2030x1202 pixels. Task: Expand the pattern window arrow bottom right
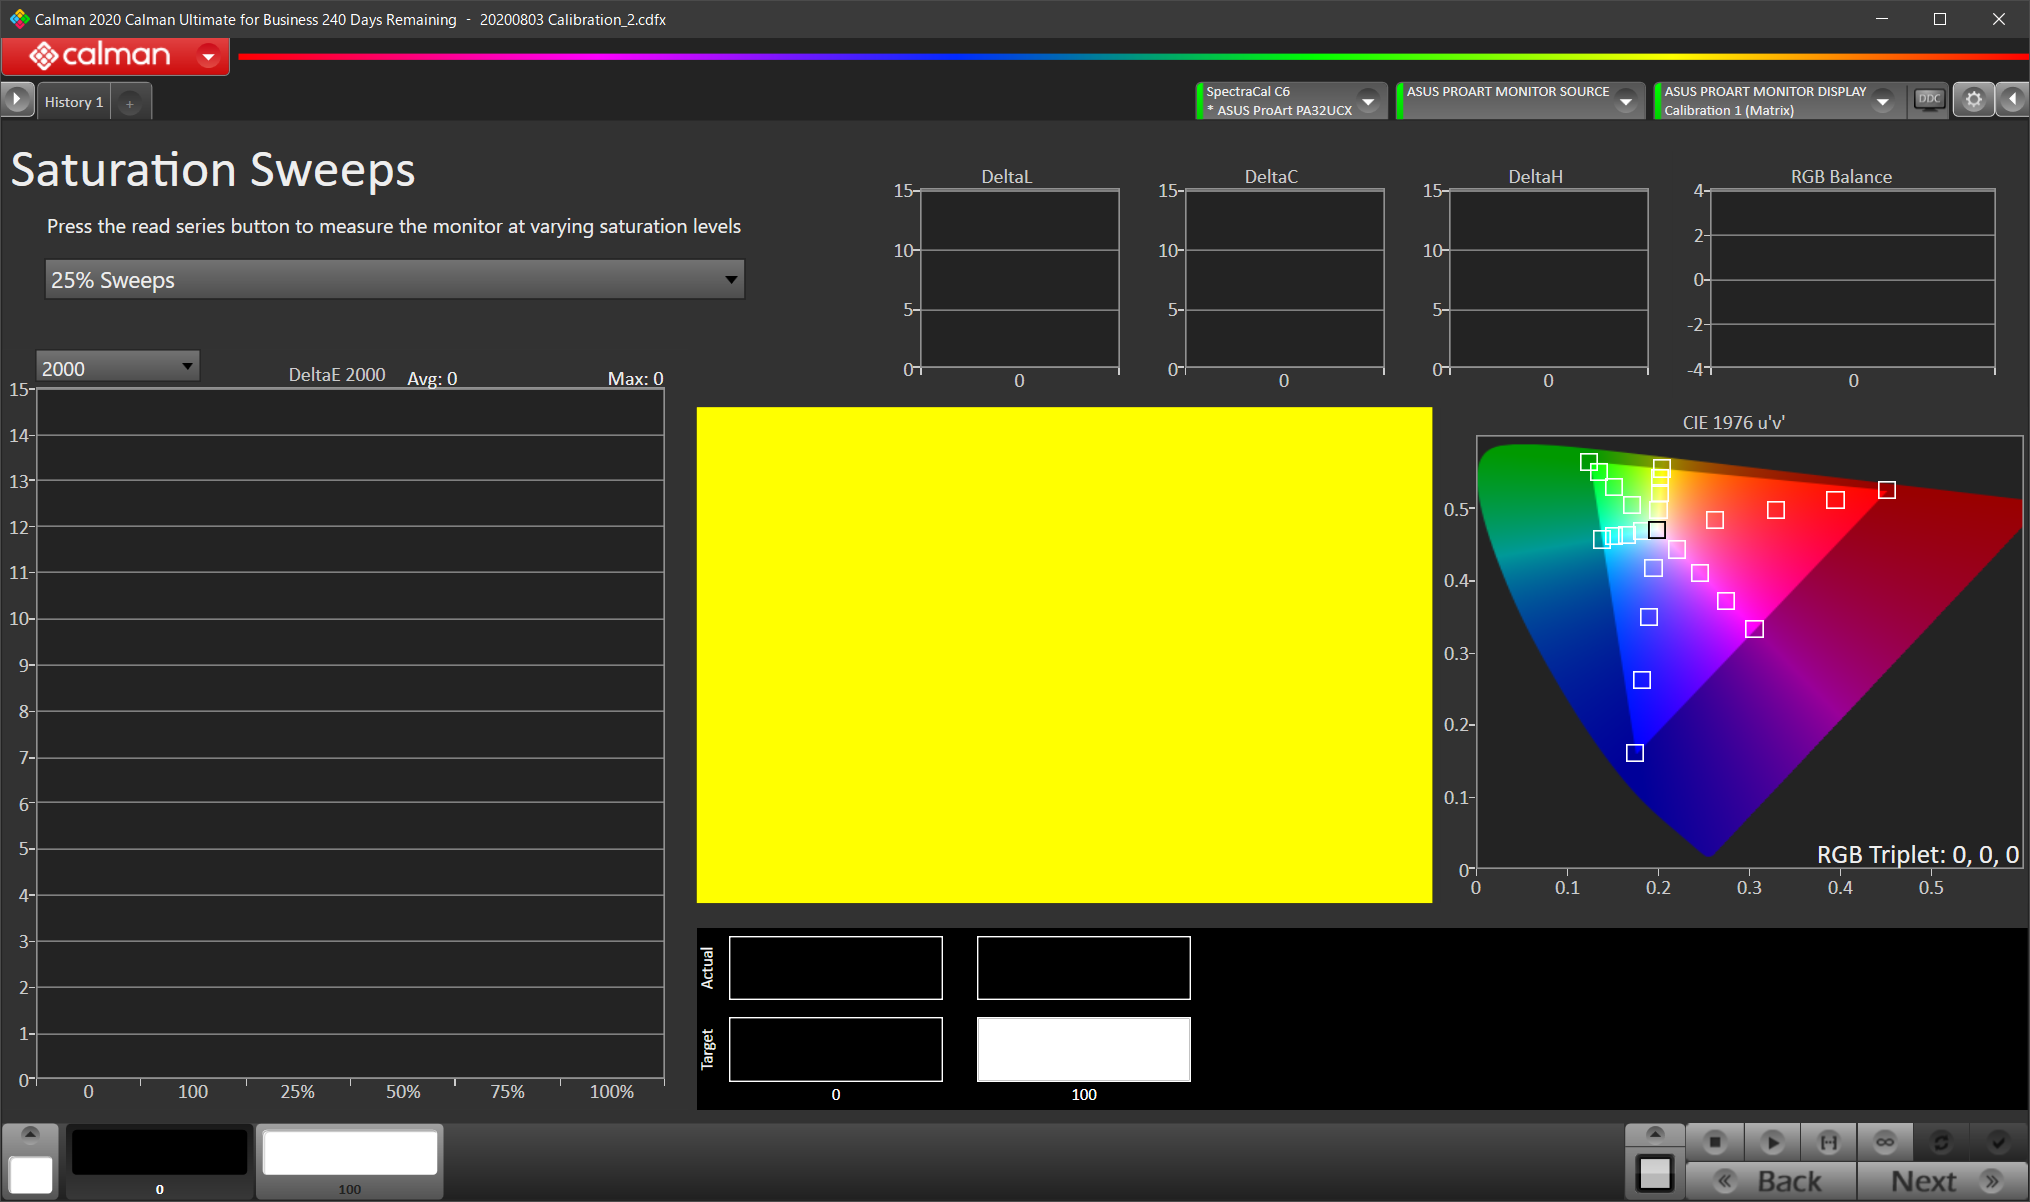click(1655, 1134)
